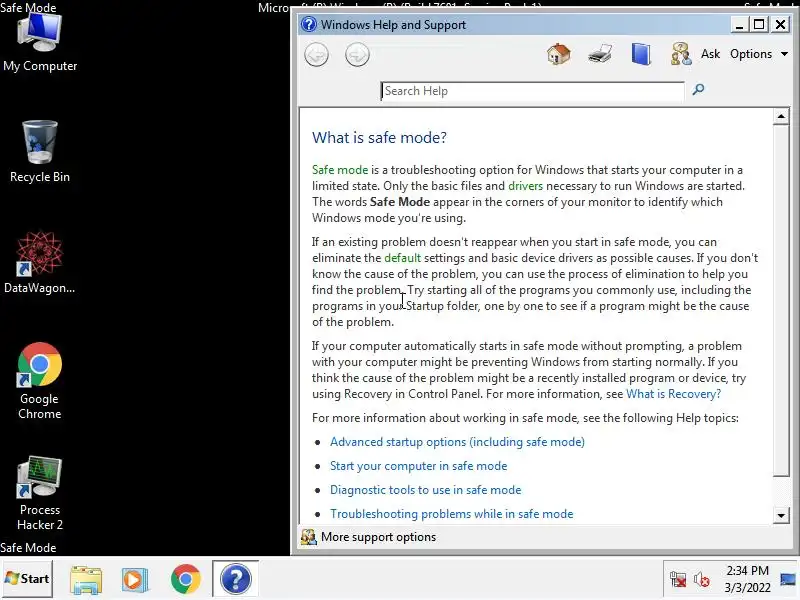800x600 pixels.
Task: Click the help pane vertical scrollbar thumb
Action: coord(781,301)
